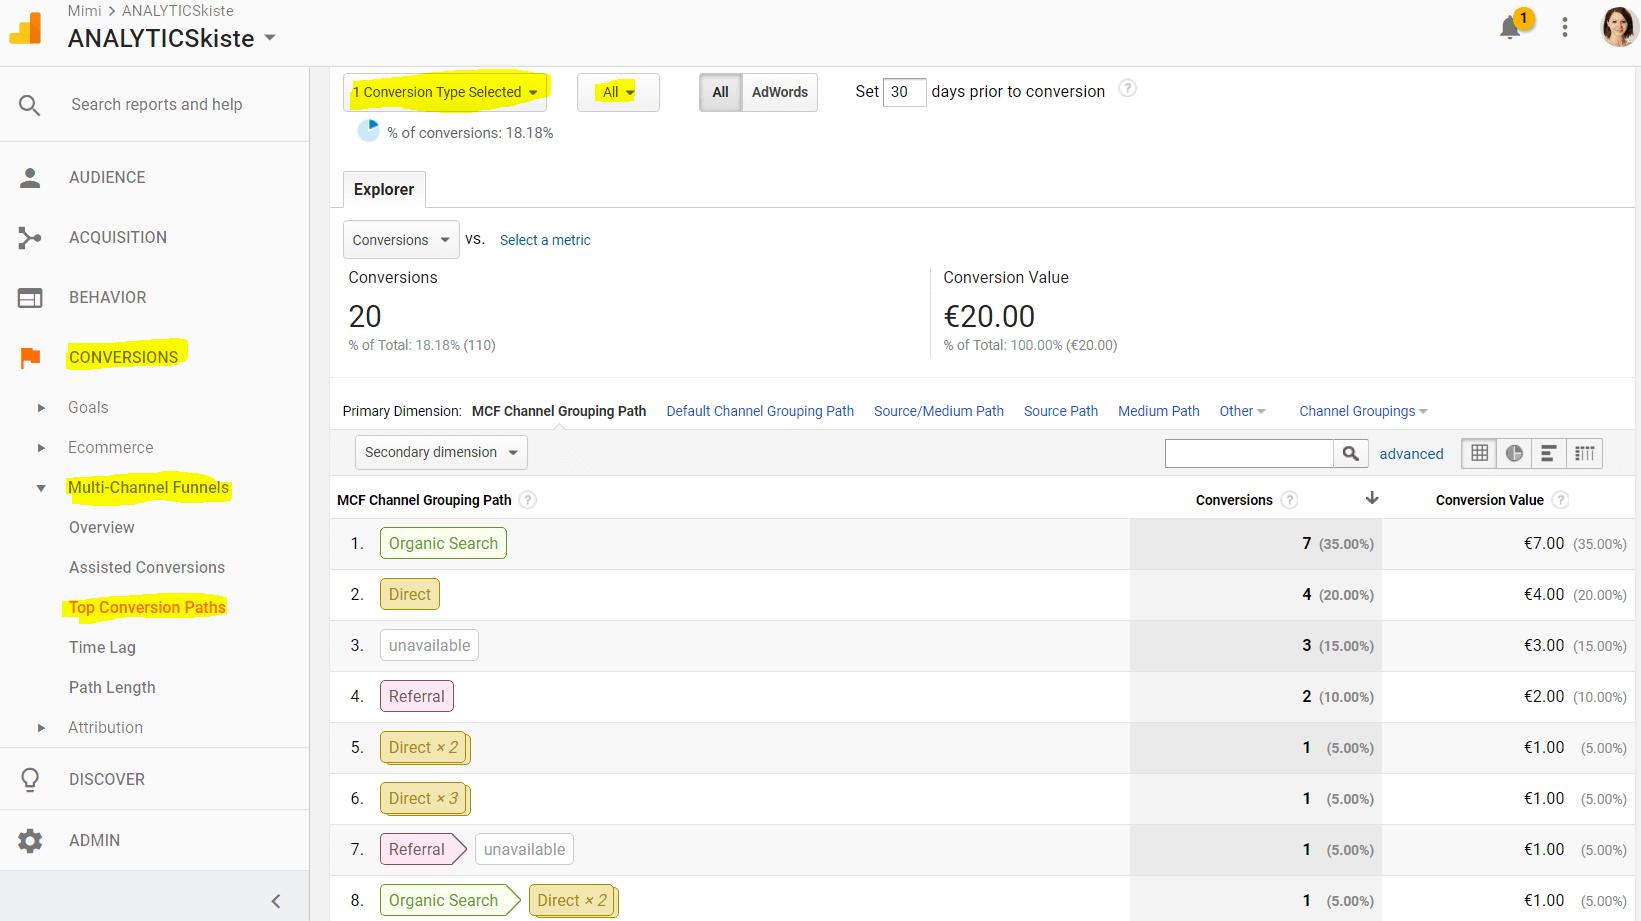
Task: Sort by Conversions column arrow
Action: coord(1372,498)
